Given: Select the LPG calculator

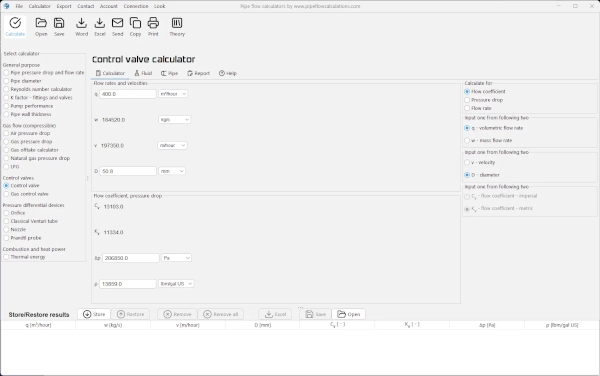Looking at the screenshot, I should tap(11, 167).
